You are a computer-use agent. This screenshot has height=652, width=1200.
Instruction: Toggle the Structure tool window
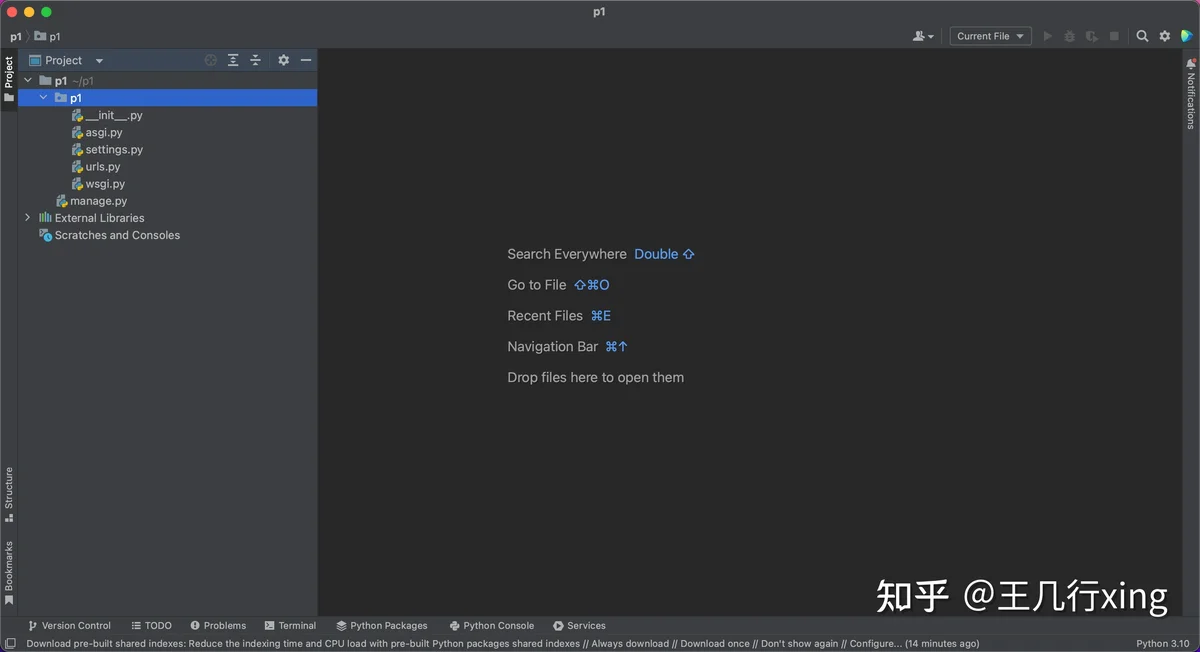[x=9, y=494]
